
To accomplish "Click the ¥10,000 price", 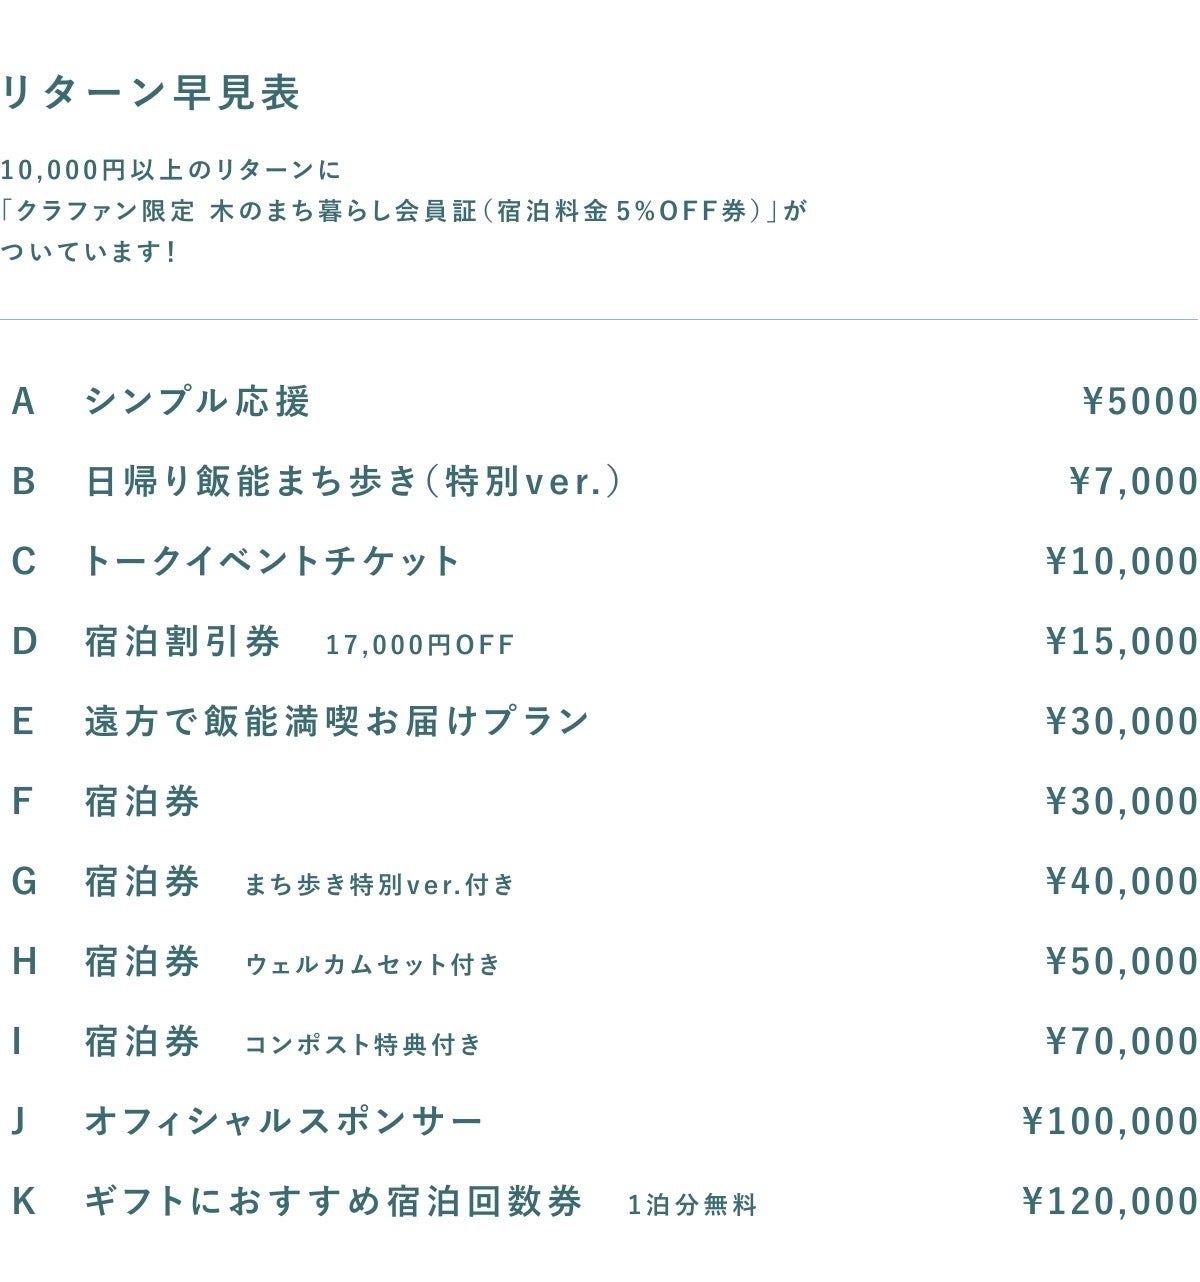I will [1121, 562].
